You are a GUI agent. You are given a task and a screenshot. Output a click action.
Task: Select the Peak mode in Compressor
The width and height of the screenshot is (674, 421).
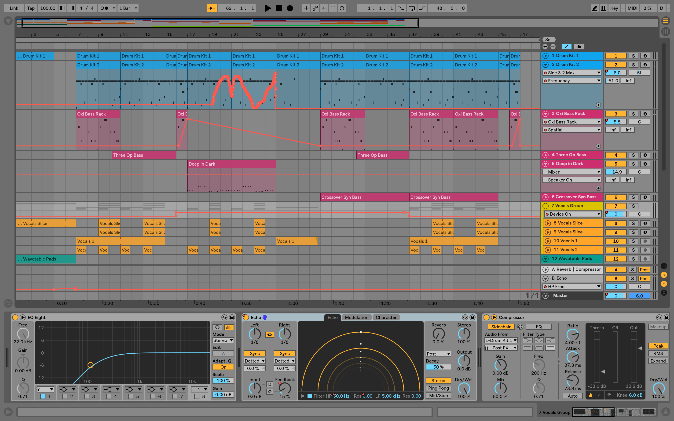coord(658,346)
